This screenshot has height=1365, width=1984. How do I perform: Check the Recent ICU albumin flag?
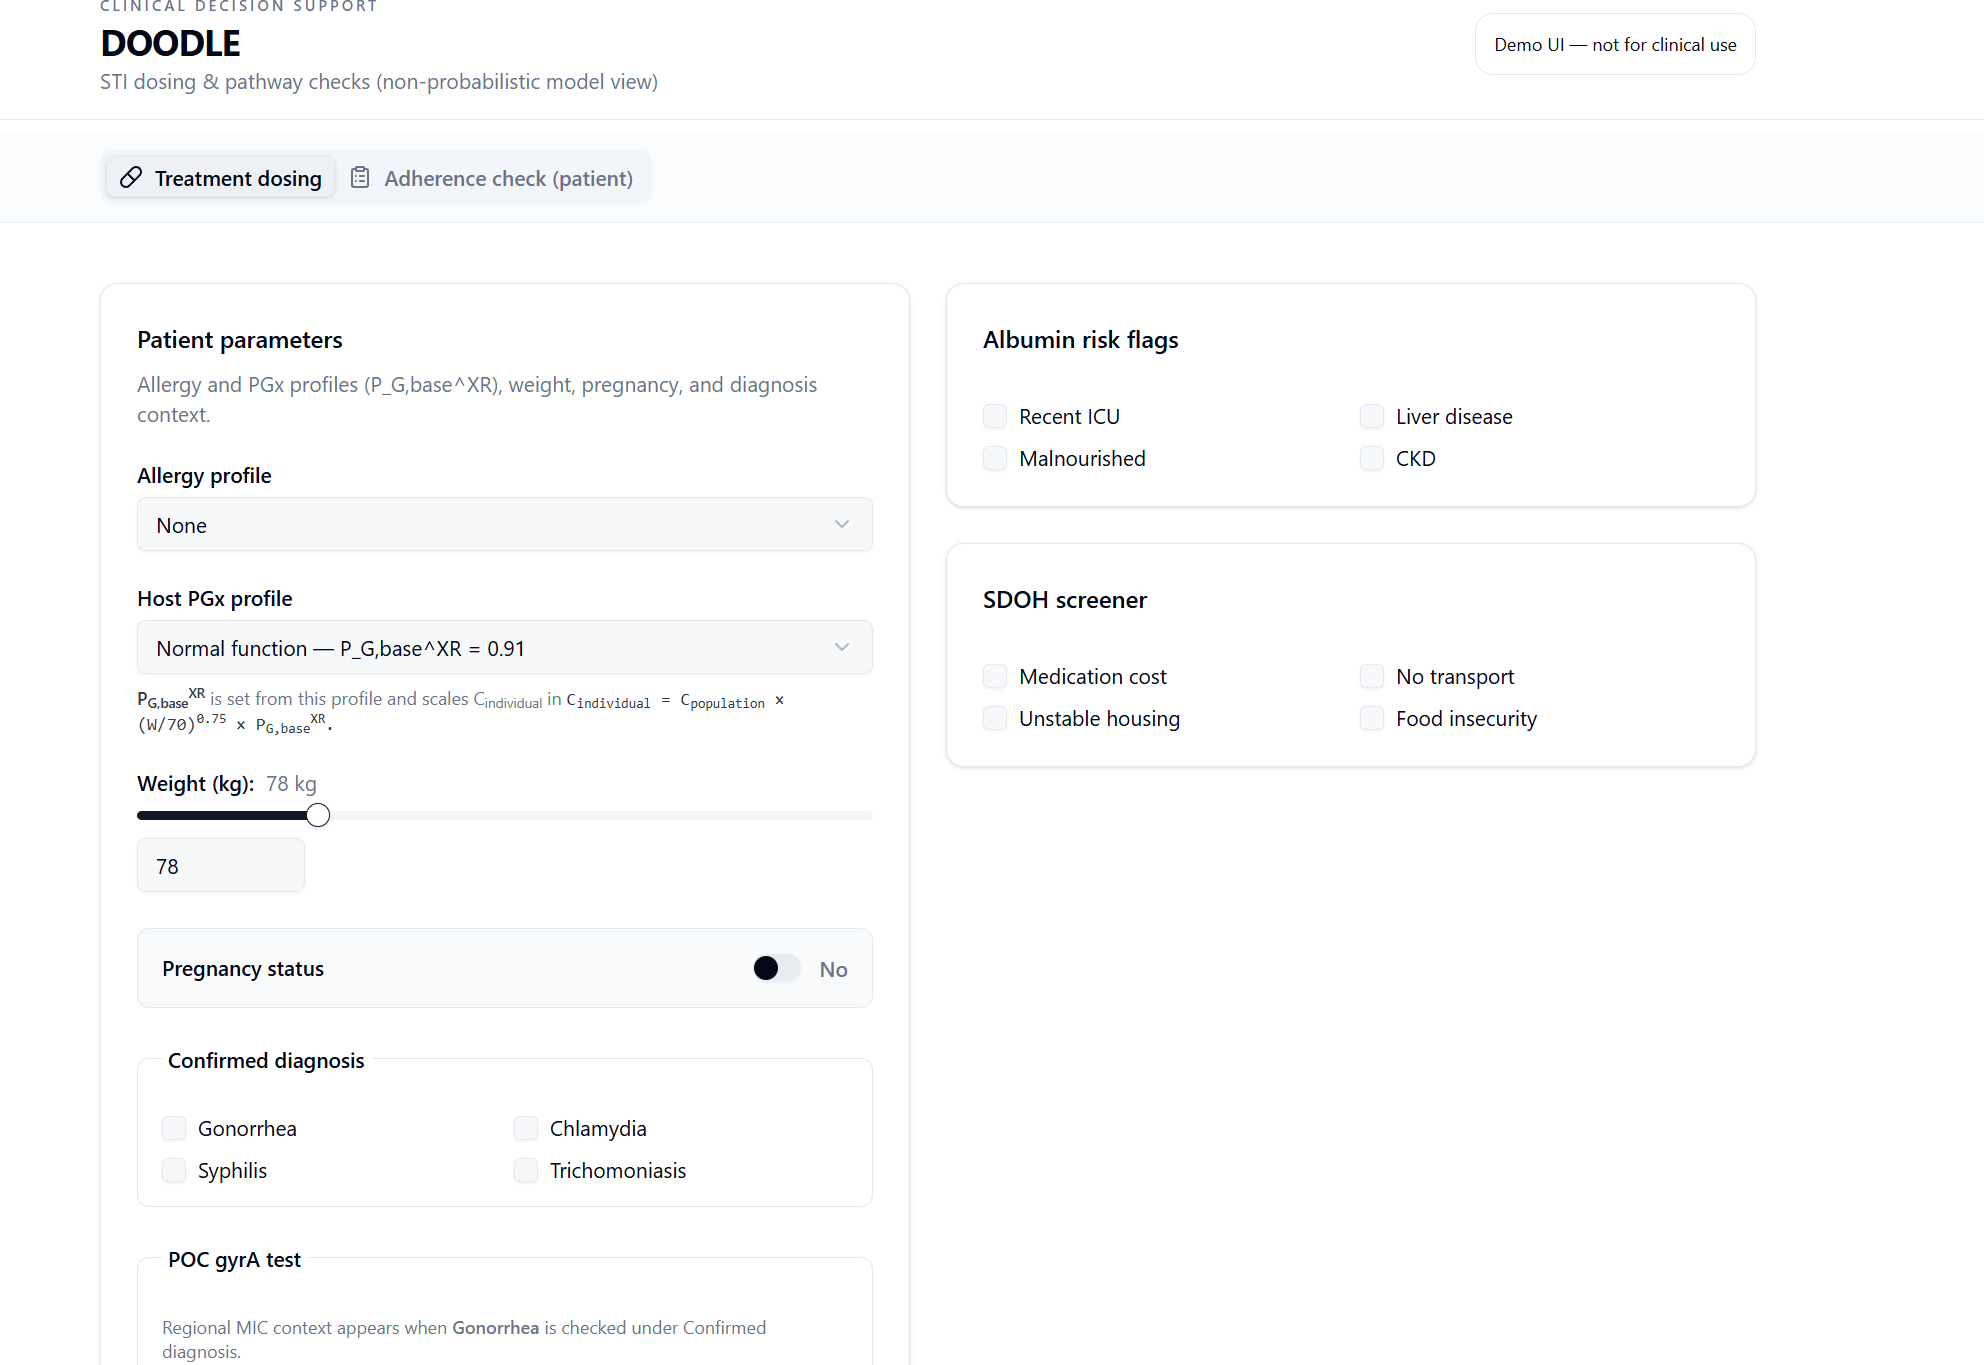(x=995, y=417)
